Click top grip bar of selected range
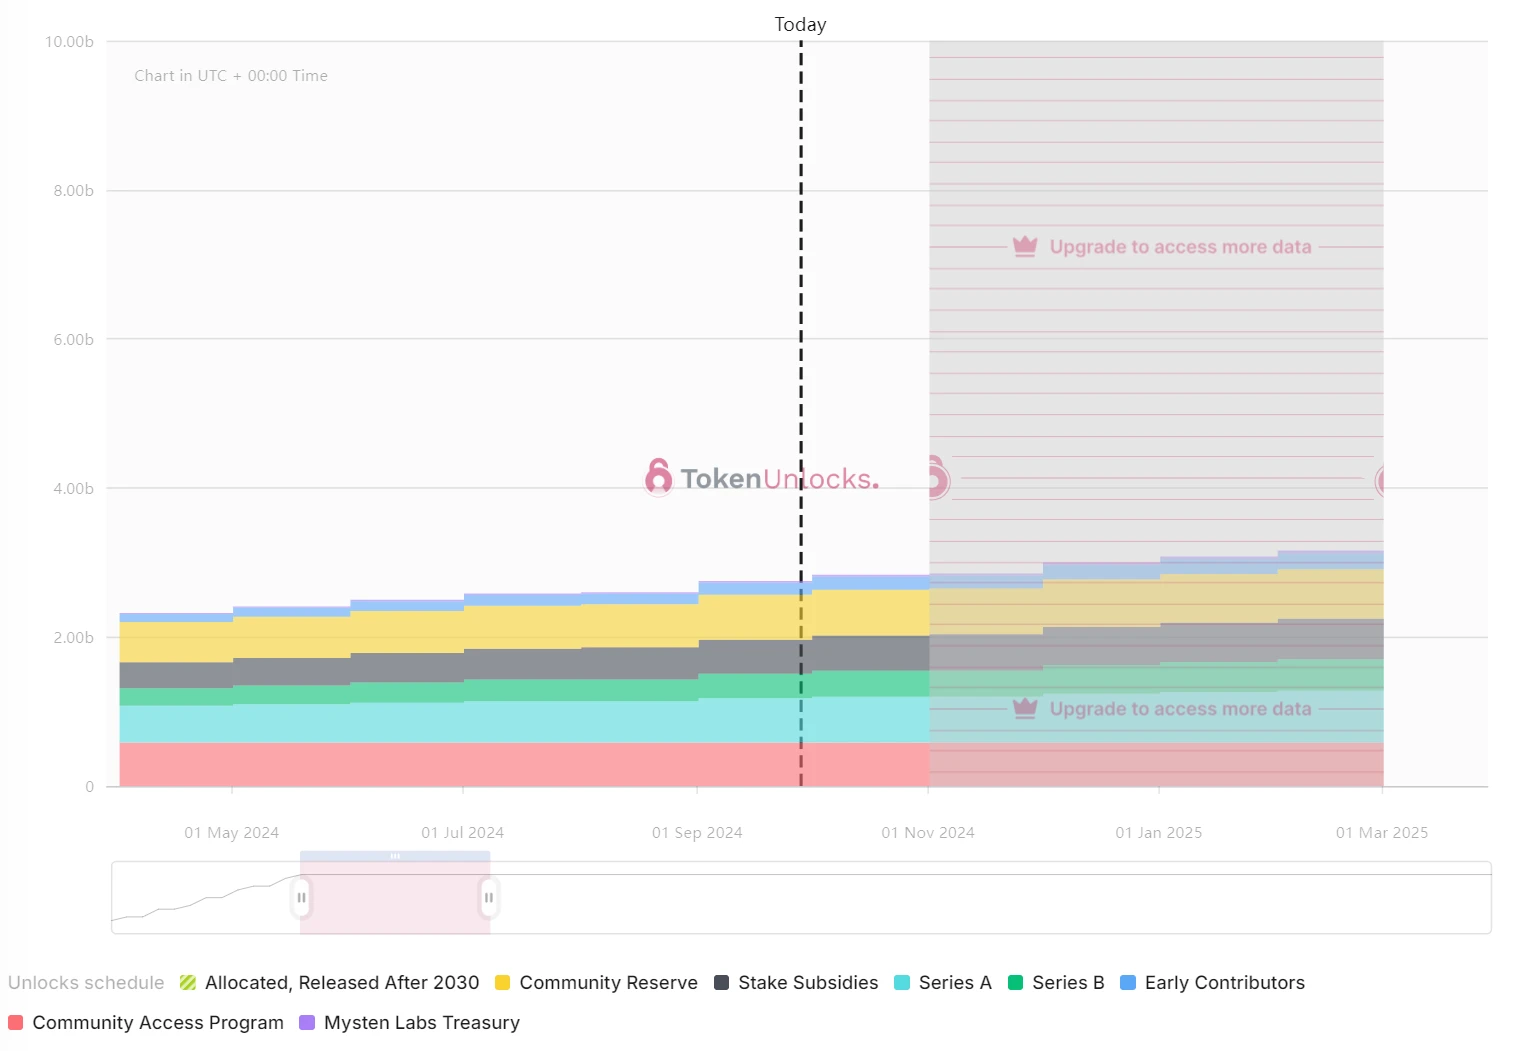Screen dimensions: 1521x1051 coord(395,856)
